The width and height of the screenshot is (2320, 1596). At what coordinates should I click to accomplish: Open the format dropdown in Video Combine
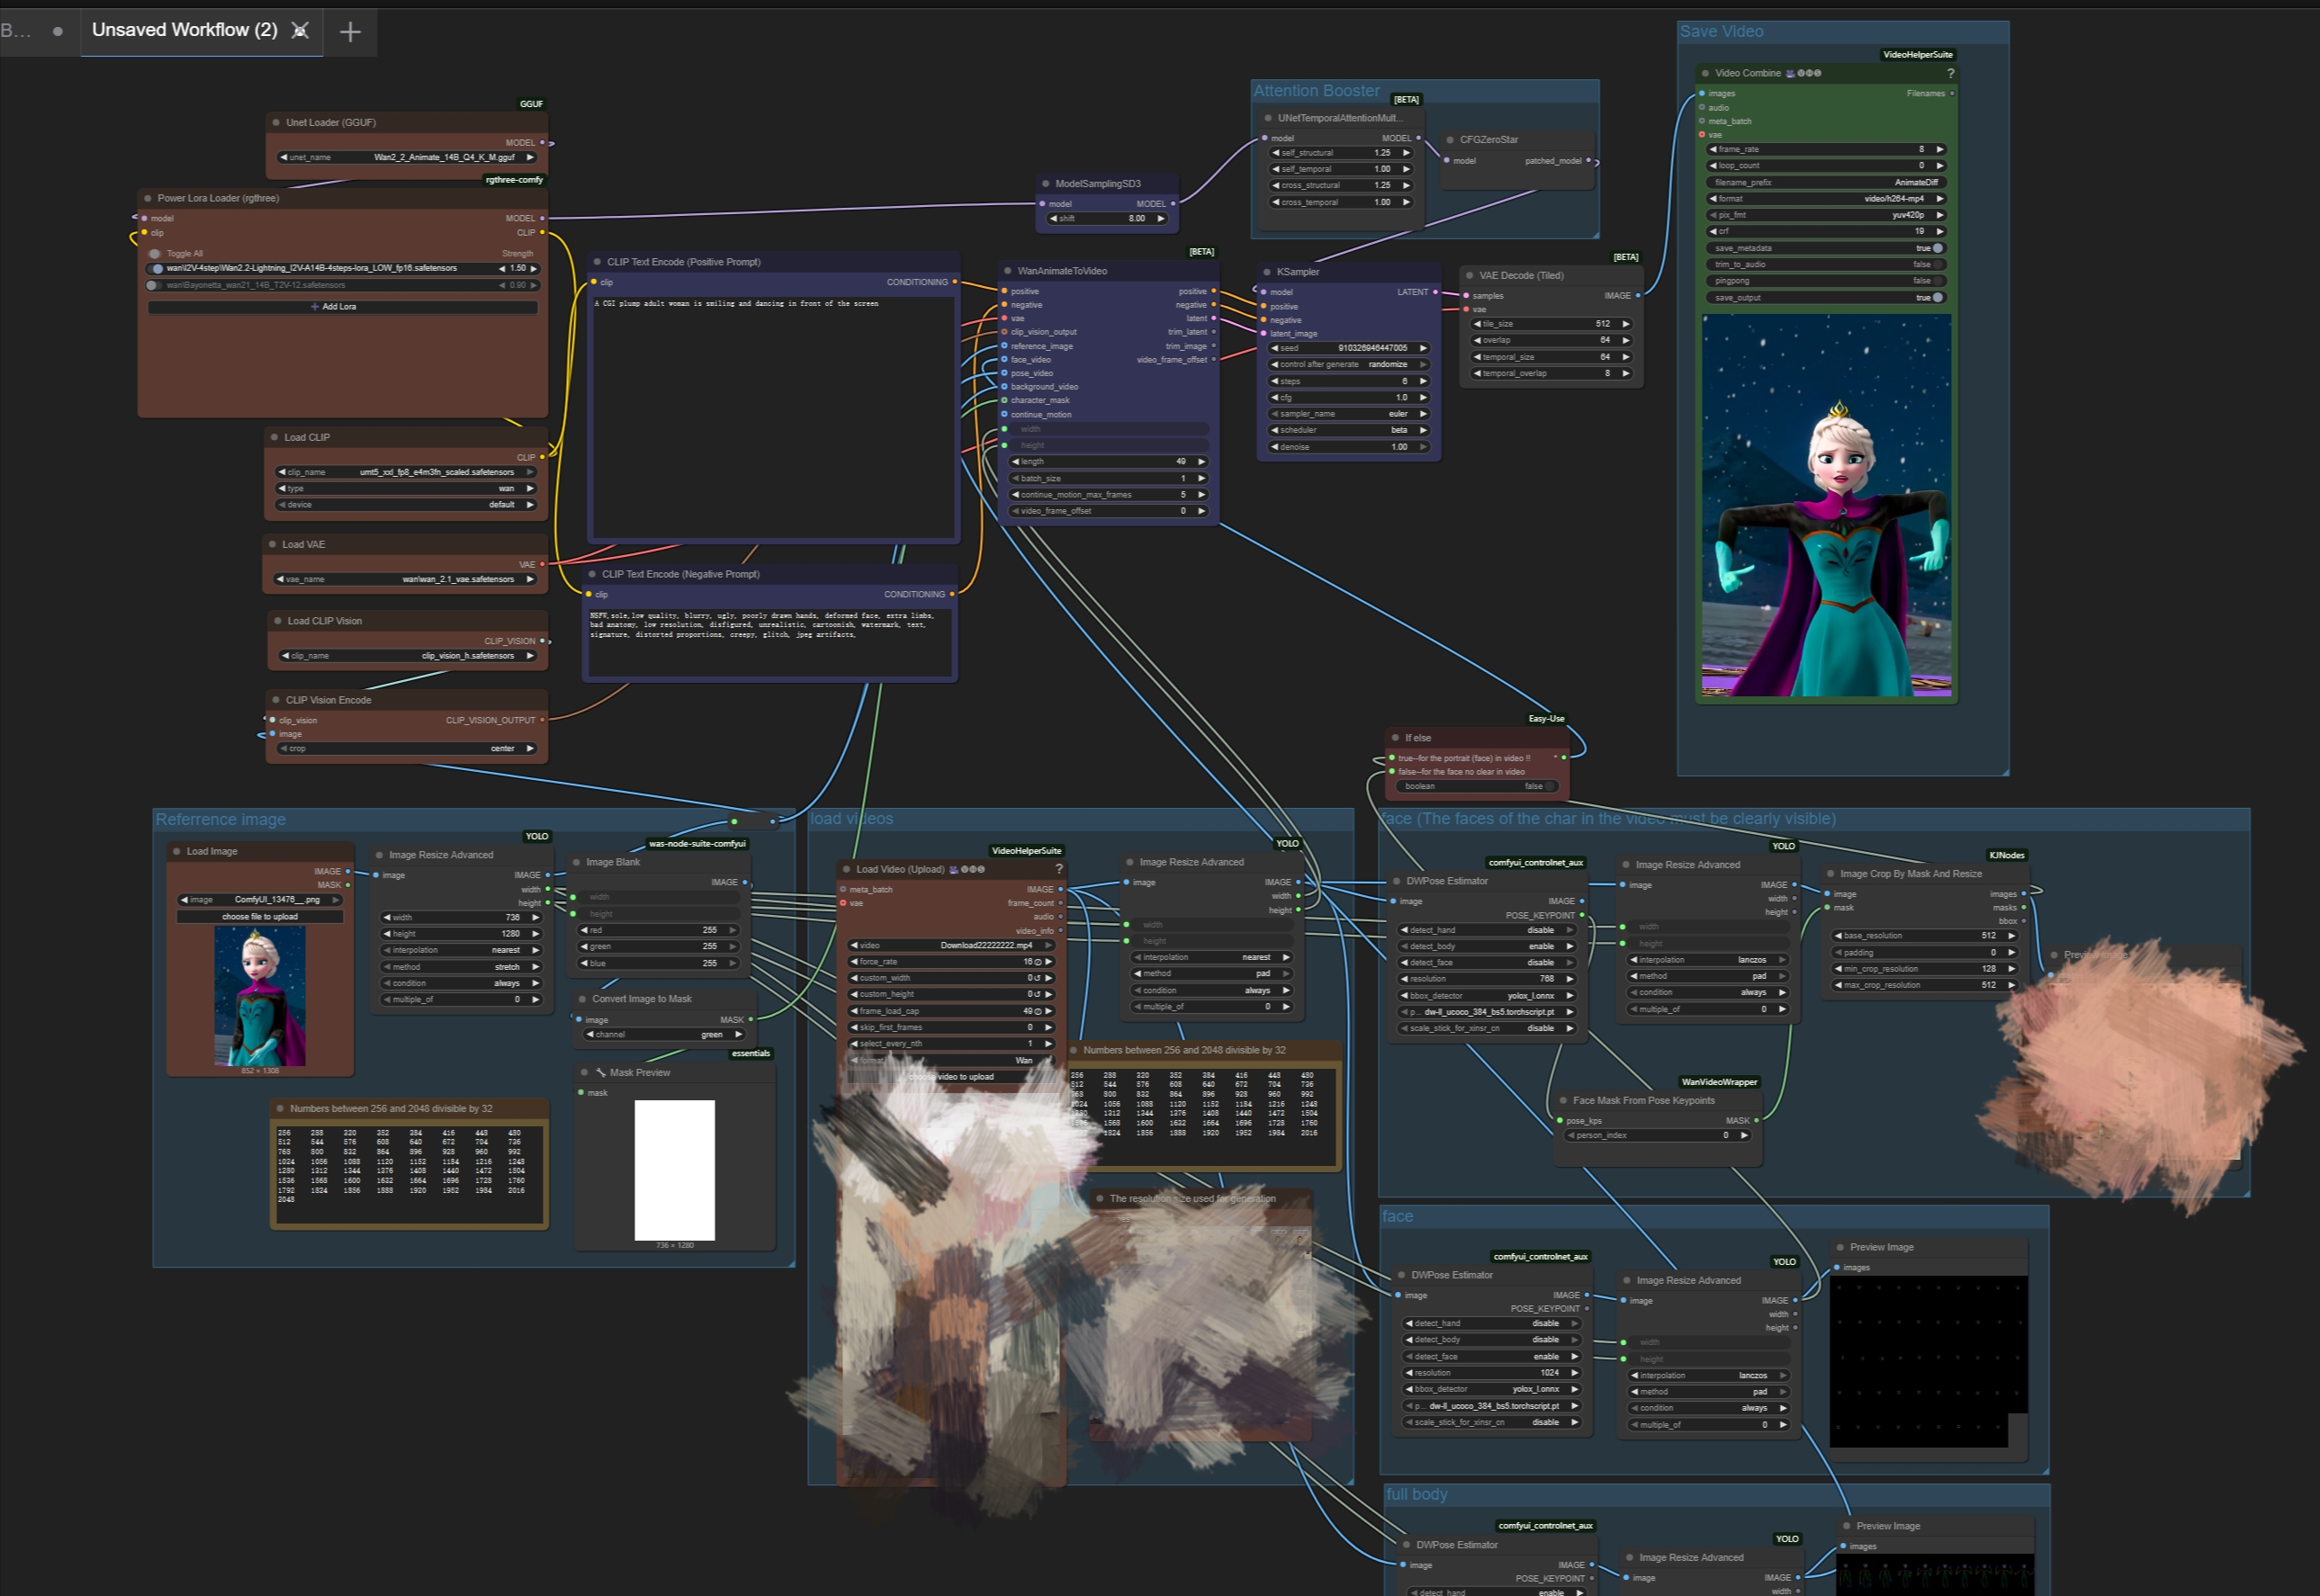pos(1826,199)
